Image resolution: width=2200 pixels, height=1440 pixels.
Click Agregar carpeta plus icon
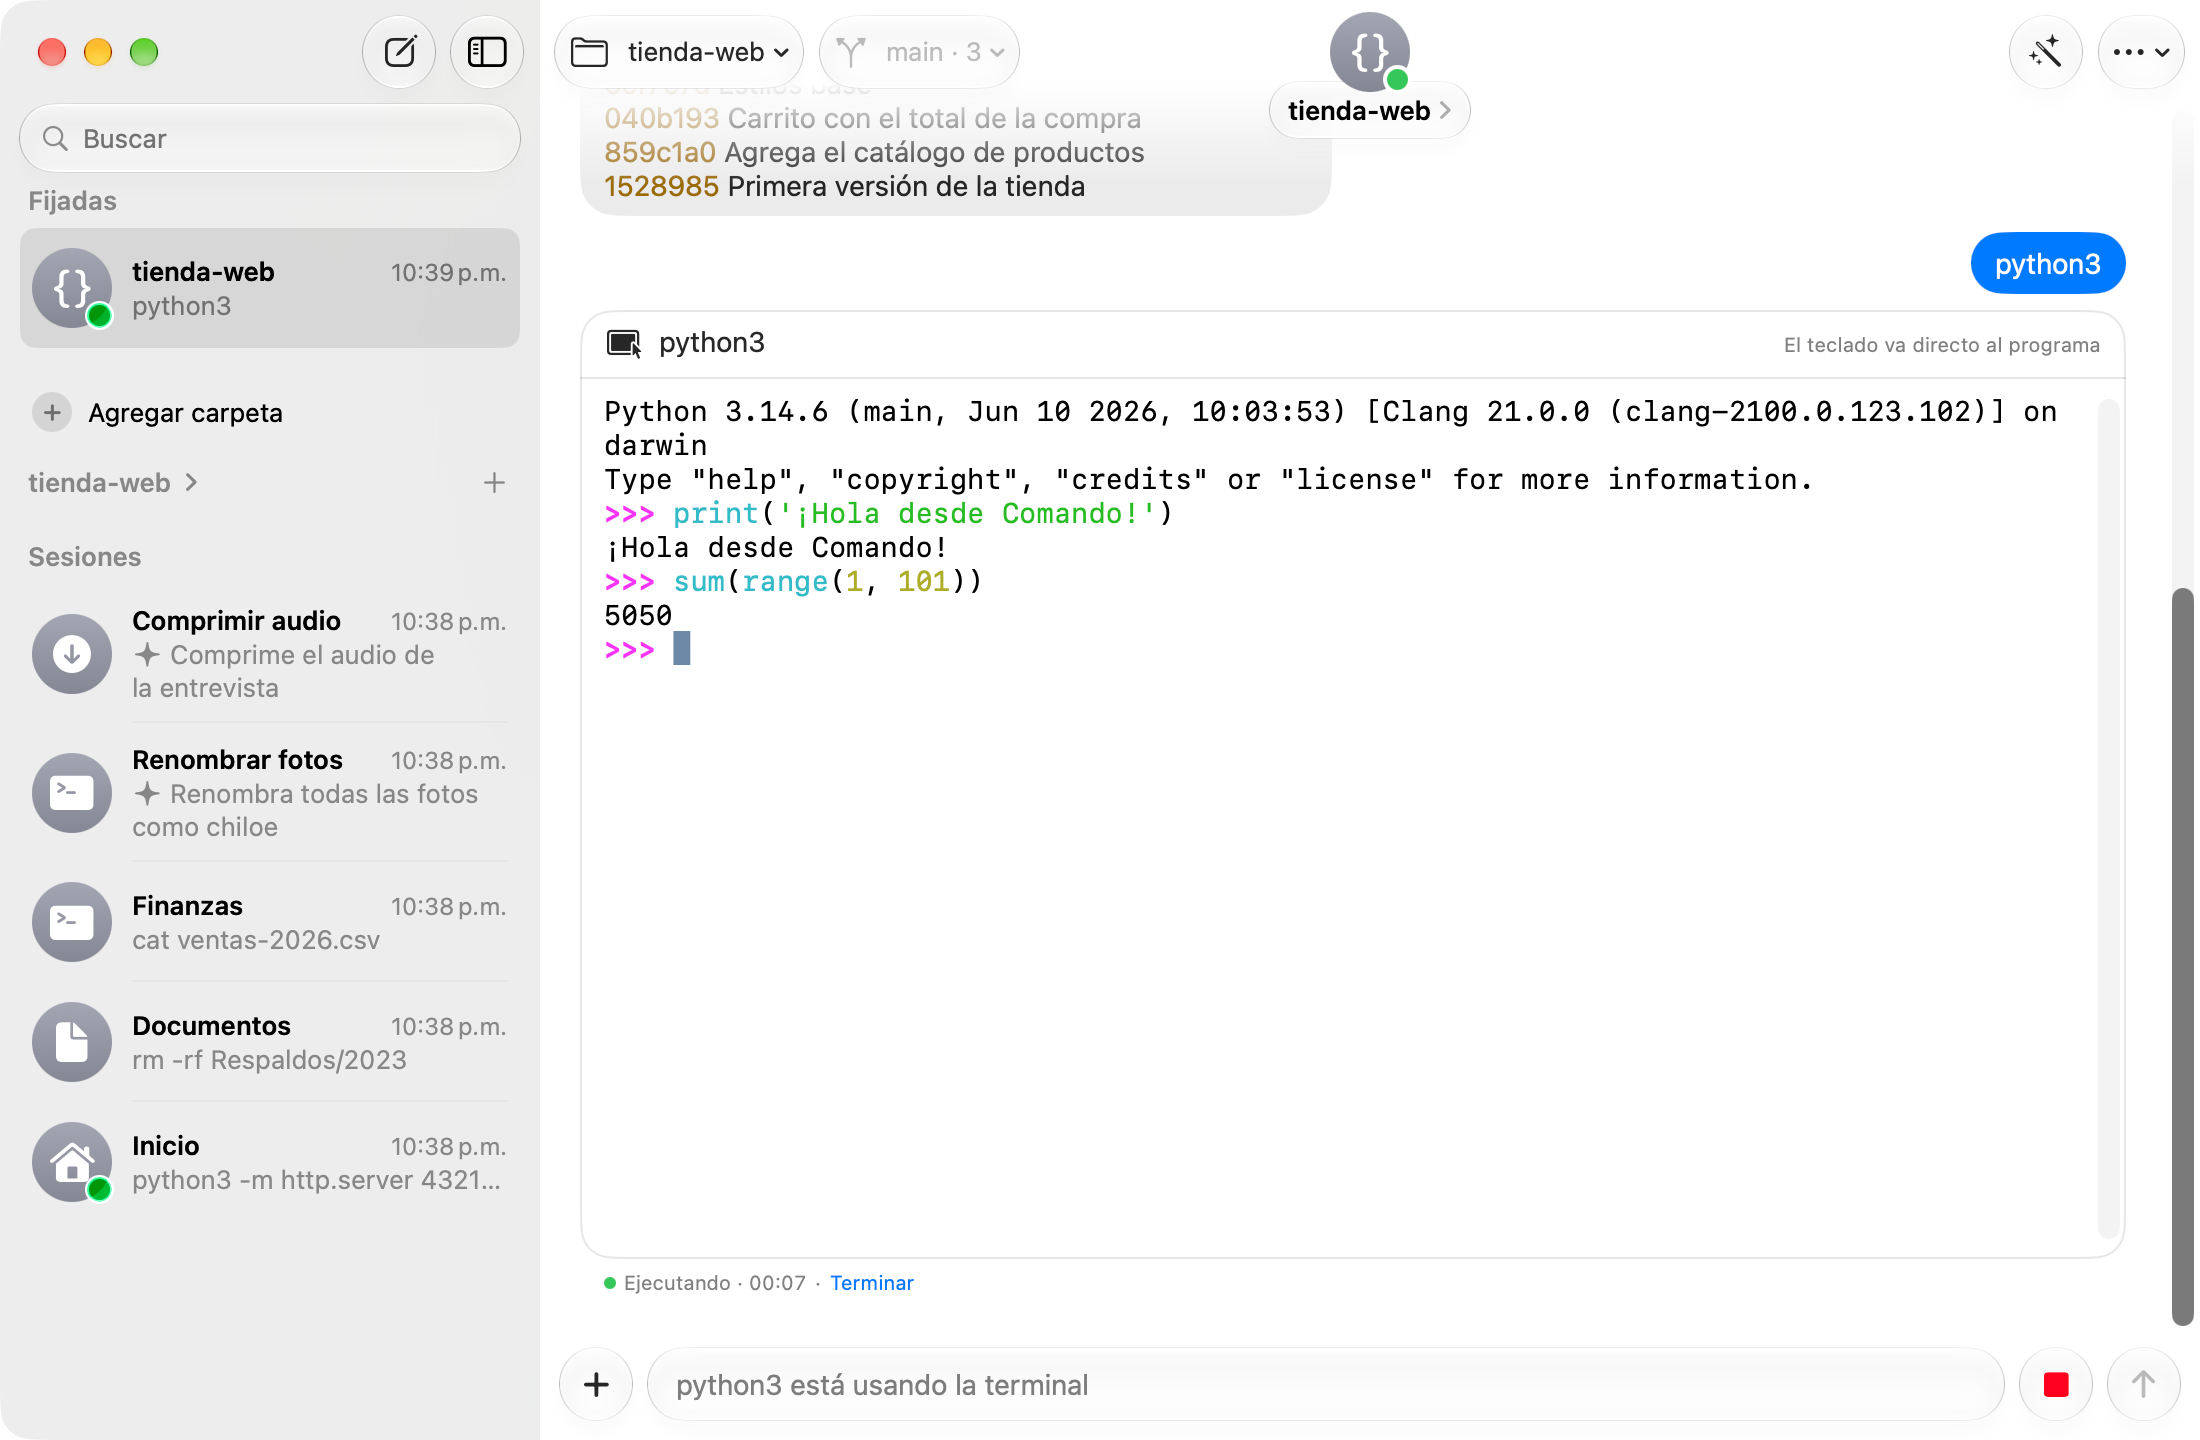(52, 412)
